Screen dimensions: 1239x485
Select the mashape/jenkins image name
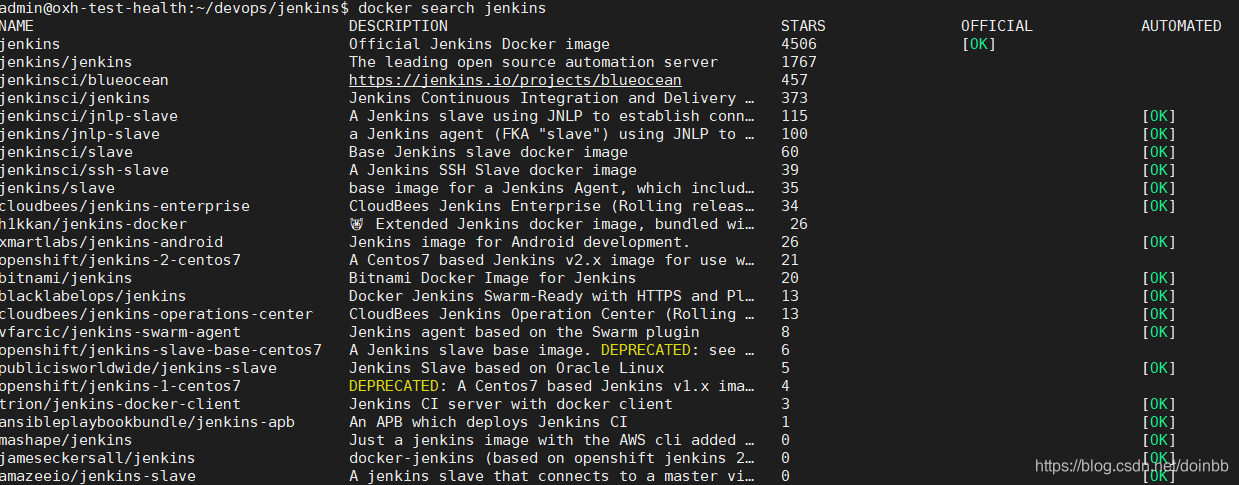[66, 440]
